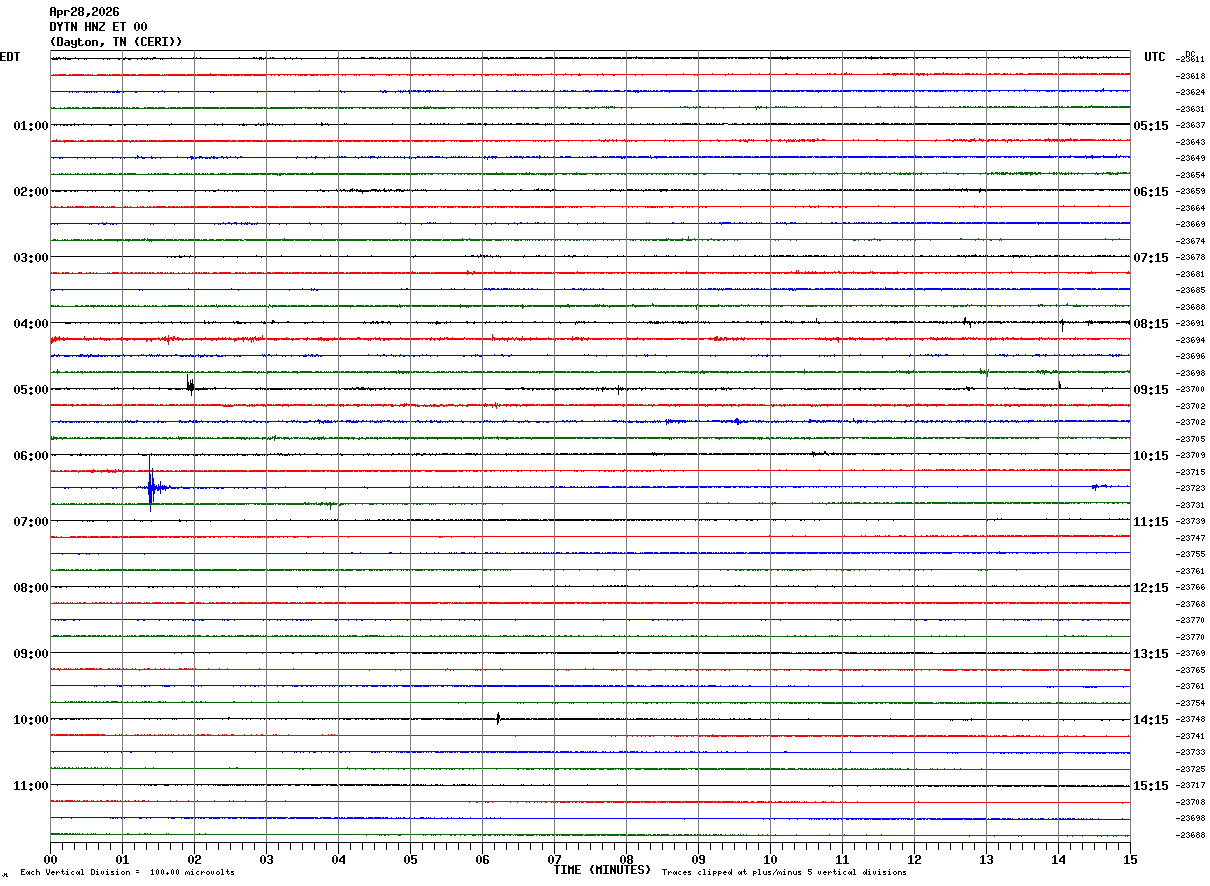Viewport: 1210px width, 886px height.
Task: Select the 08:00 EDT row label
Action: (31, 588)
